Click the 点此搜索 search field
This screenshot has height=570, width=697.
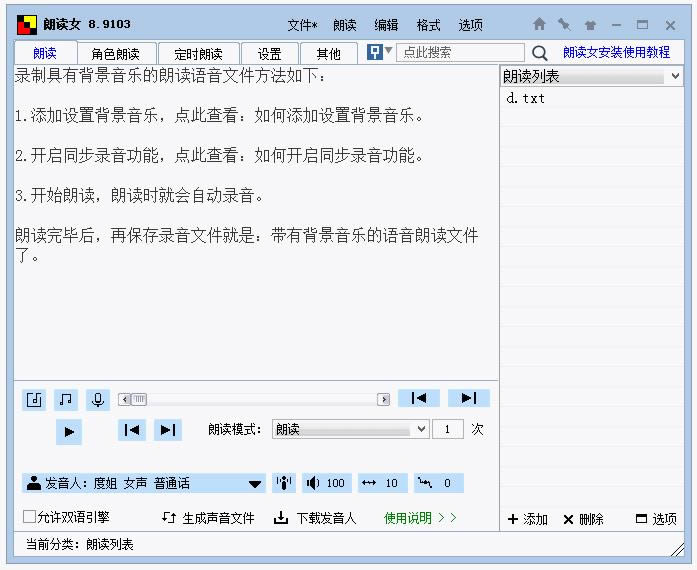coord(460,52)
